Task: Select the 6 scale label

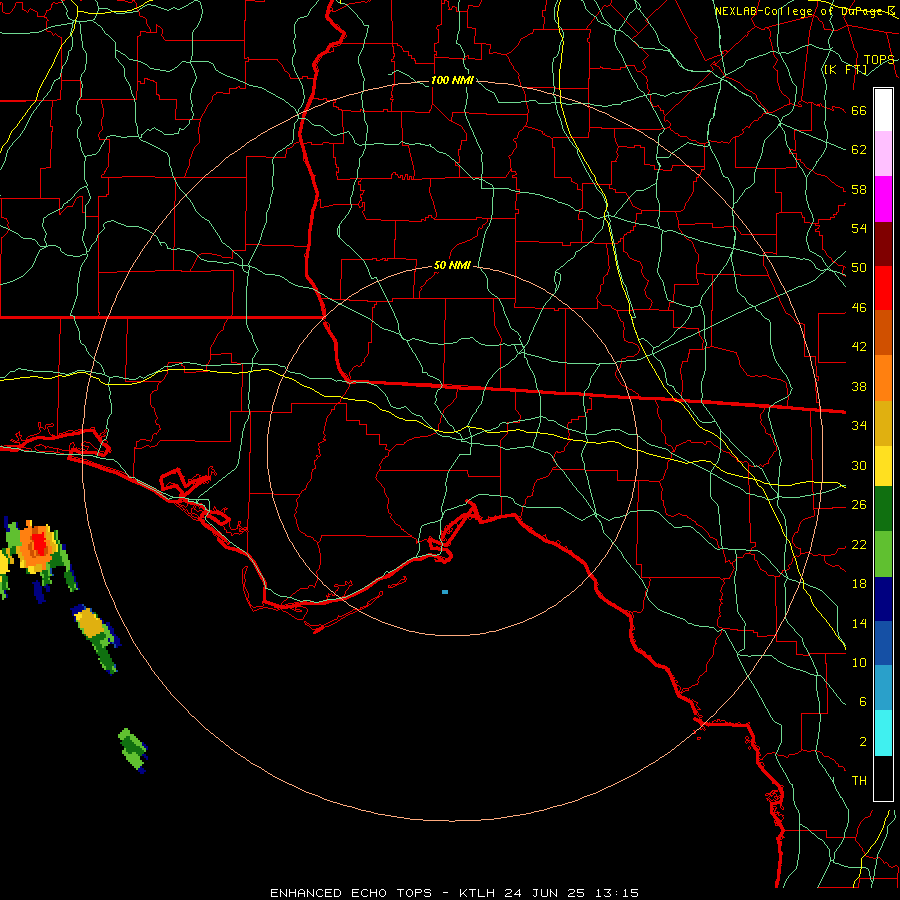Action: click(x=862, y=702)
